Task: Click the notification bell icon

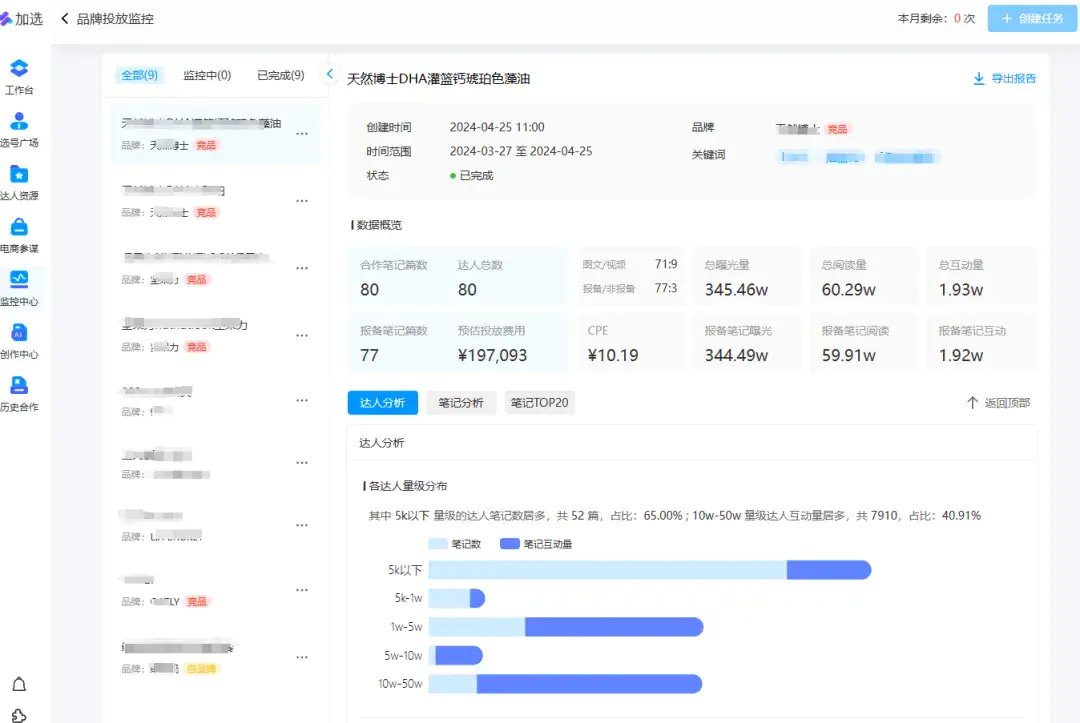Action: (x=19, y=684)
